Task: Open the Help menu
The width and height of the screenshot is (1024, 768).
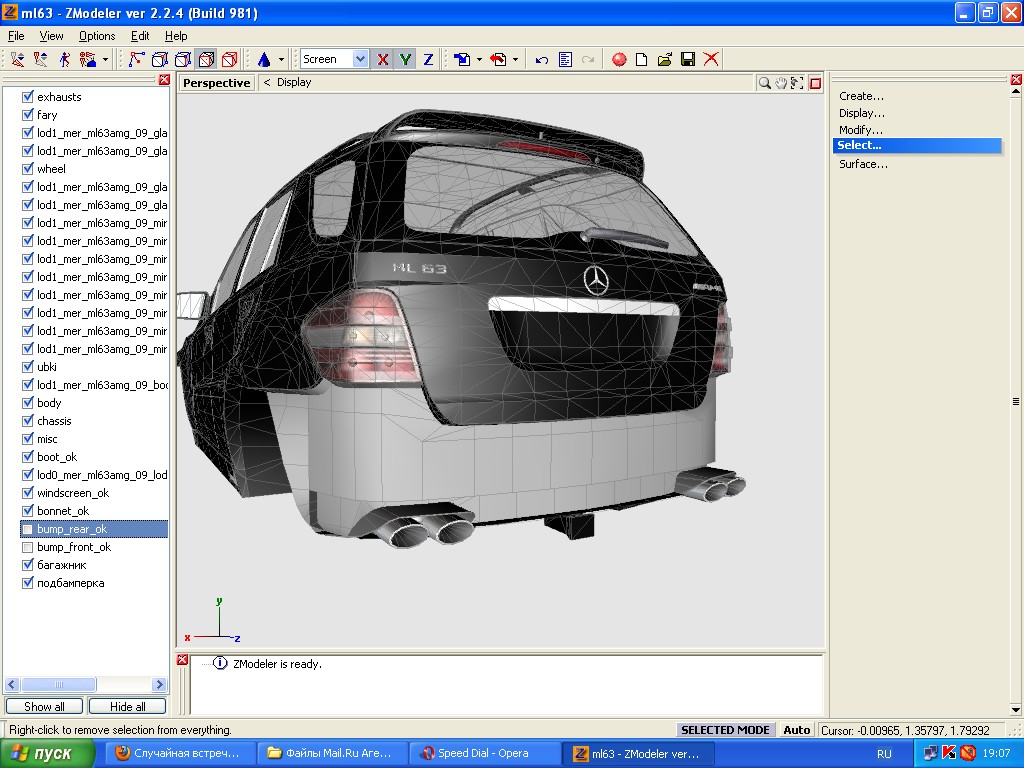Action: pyautogui.click(x=176, y=36)
